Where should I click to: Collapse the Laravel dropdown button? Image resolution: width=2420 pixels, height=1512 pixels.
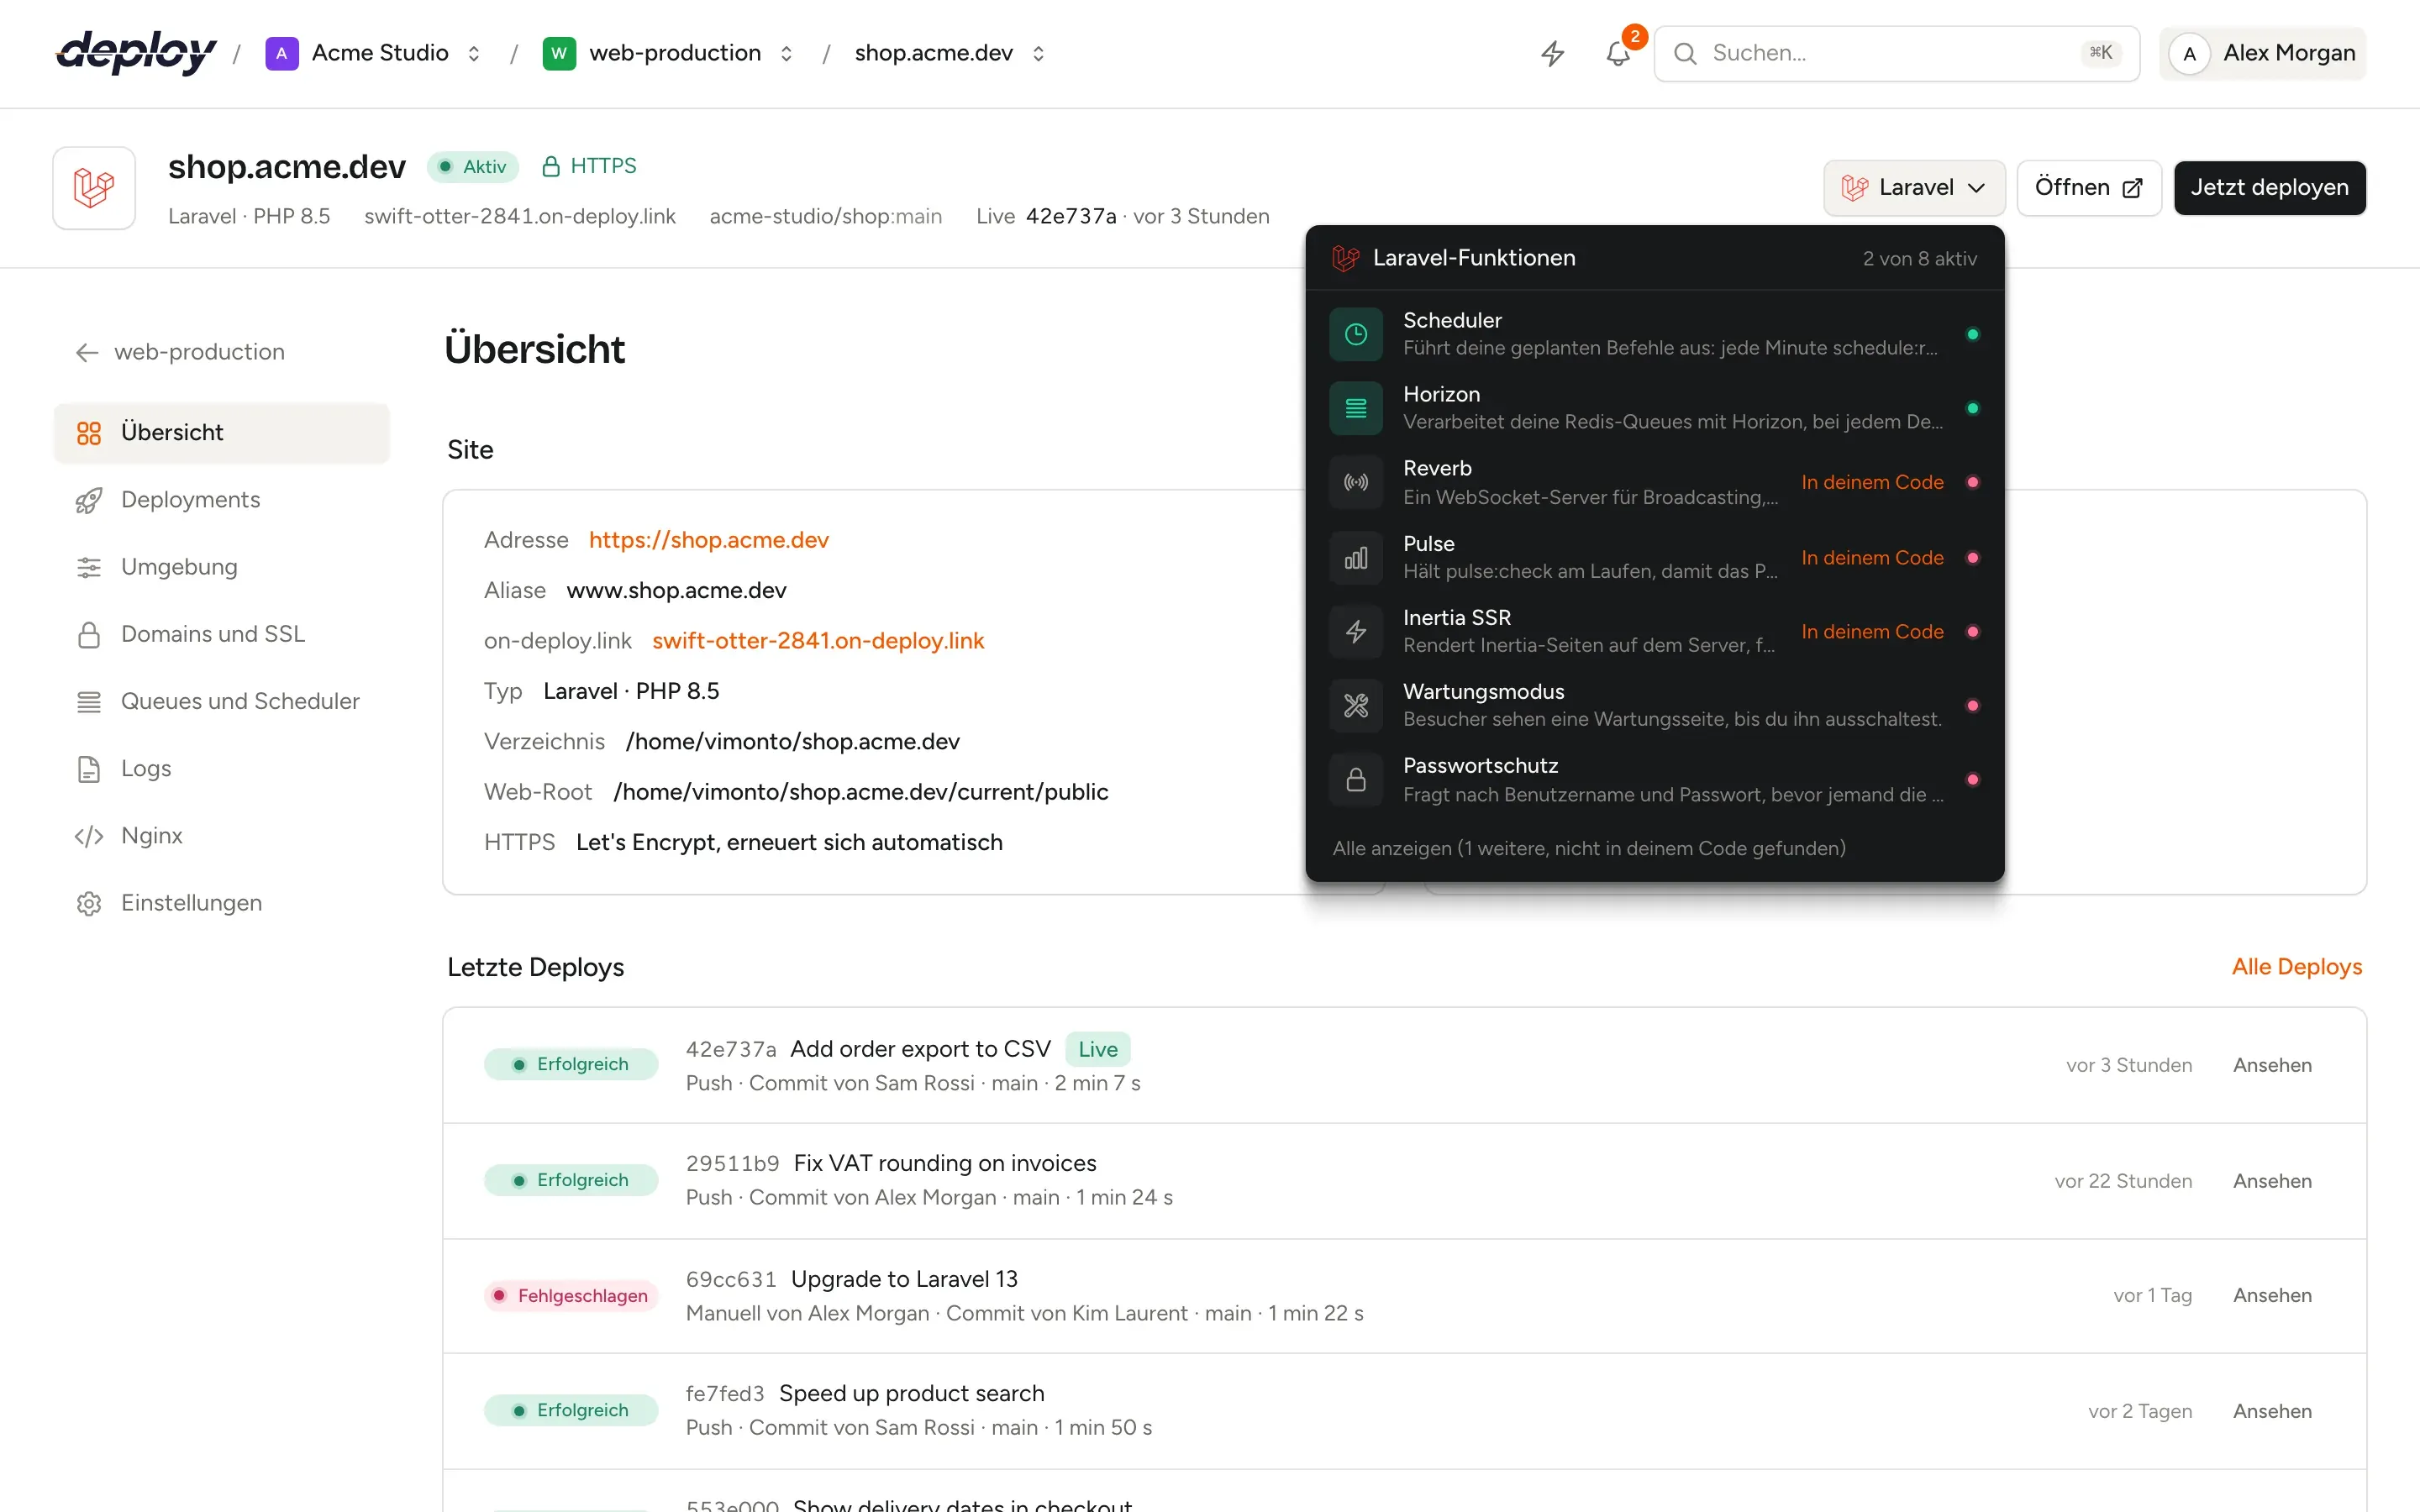click(1914, 188)
